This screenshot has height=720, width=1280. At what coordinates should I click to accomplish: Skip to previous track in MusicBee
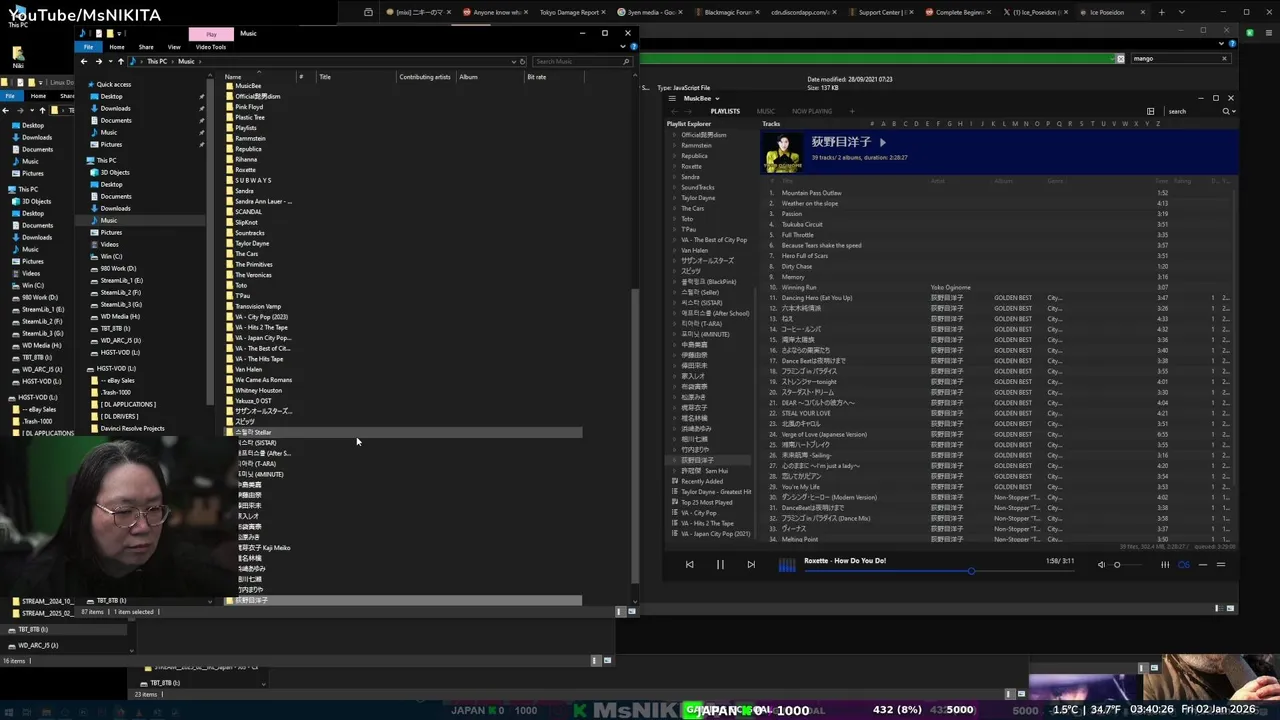pyautogui.click(x=689, y=565)
